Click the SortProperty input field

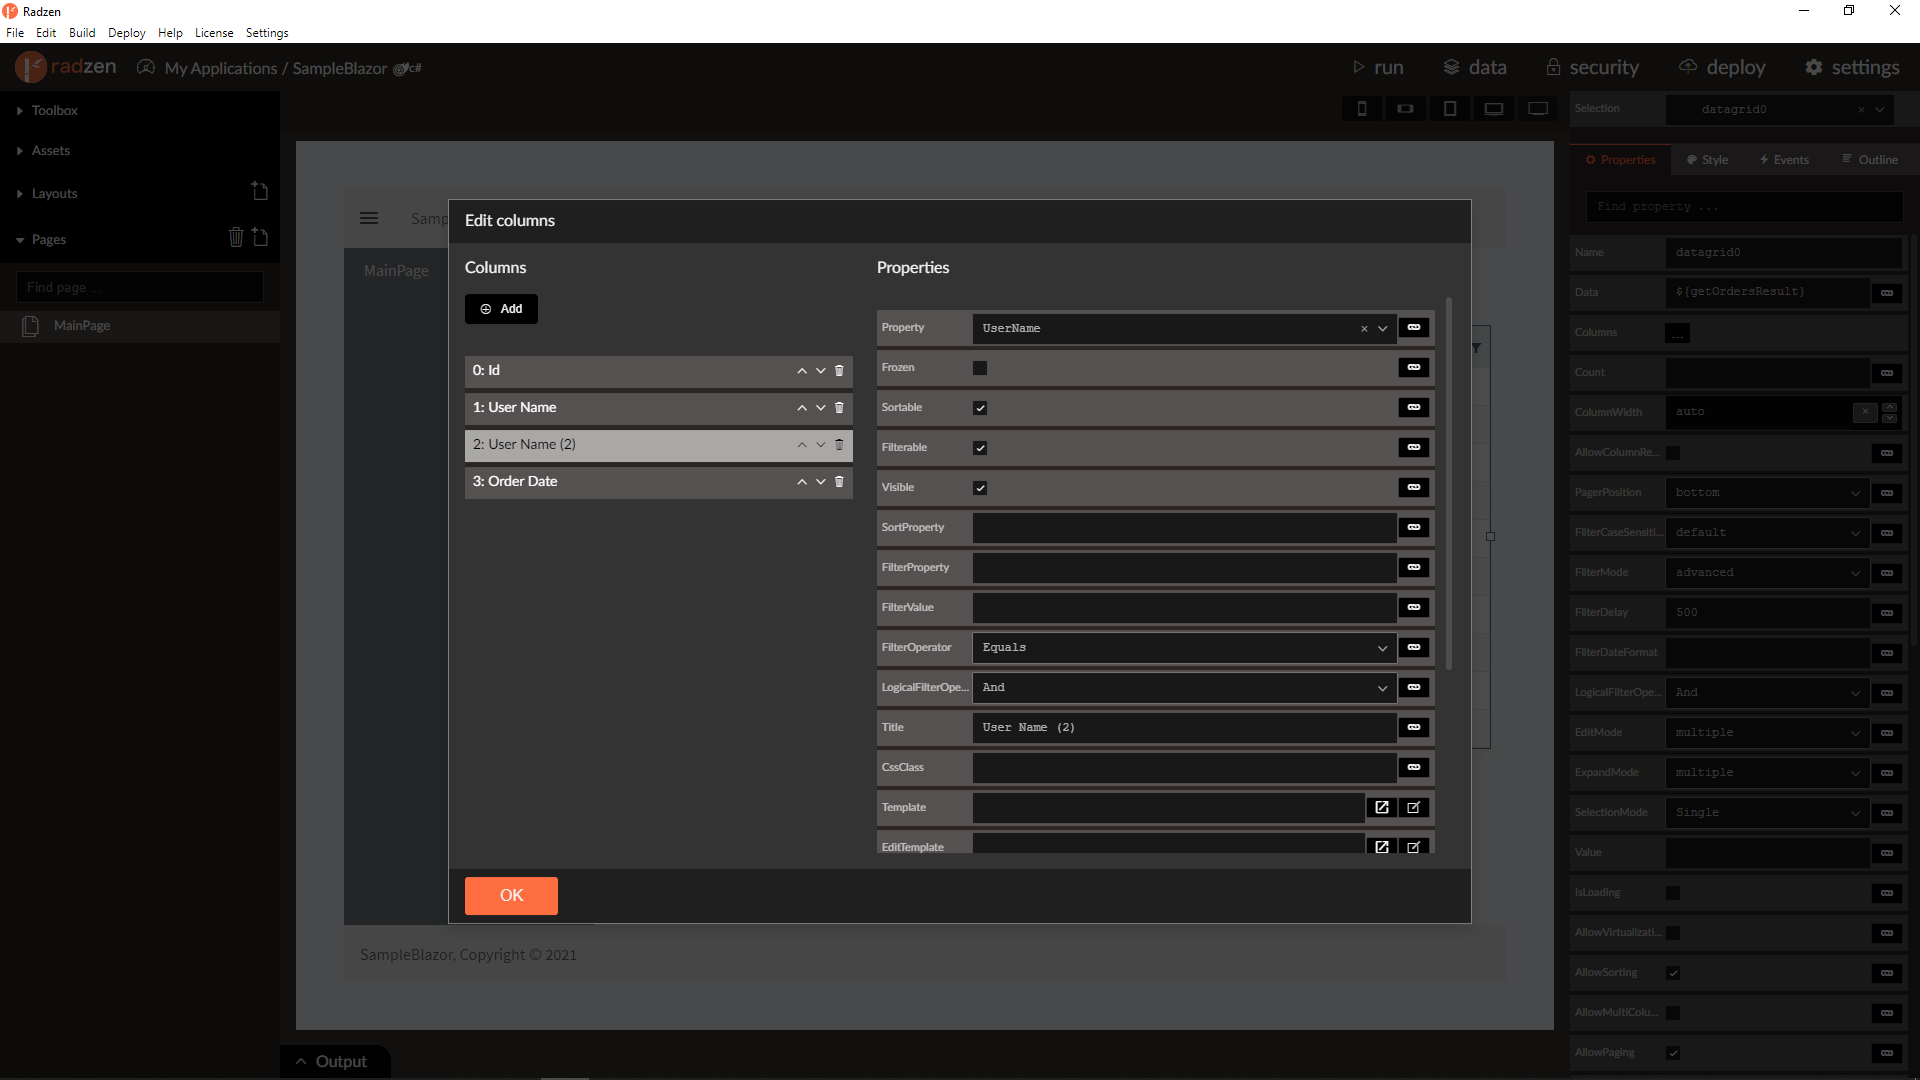[1184, 528]
